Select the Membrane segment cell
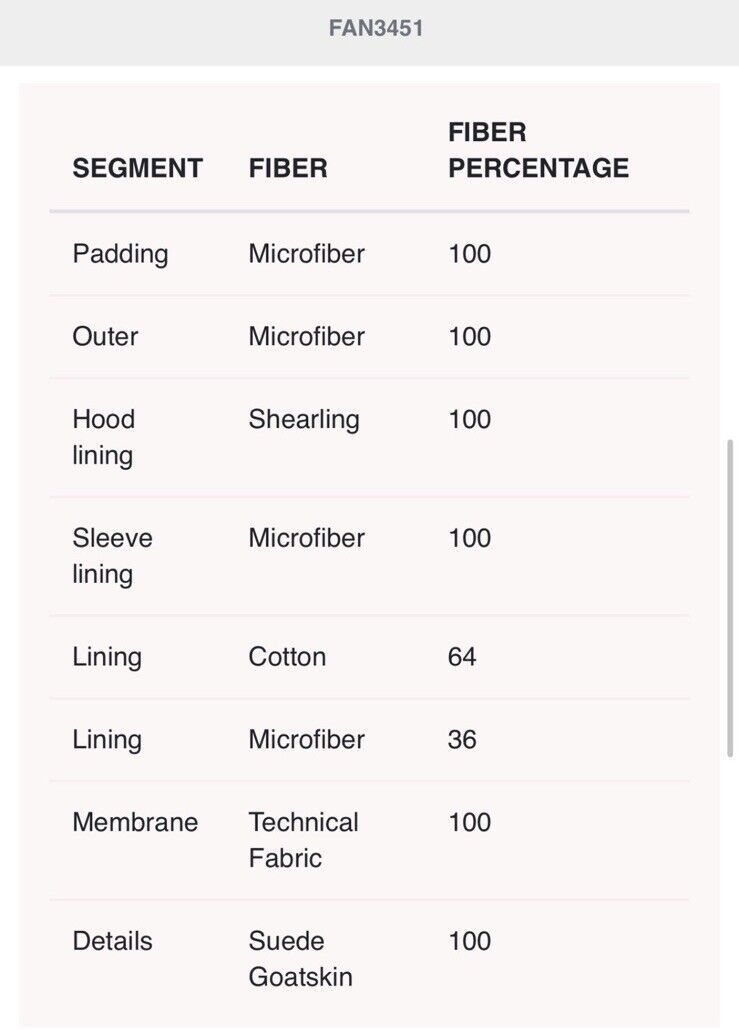Screen dimensions: 739x1030 pyautogui.click(x=135, y=822)
